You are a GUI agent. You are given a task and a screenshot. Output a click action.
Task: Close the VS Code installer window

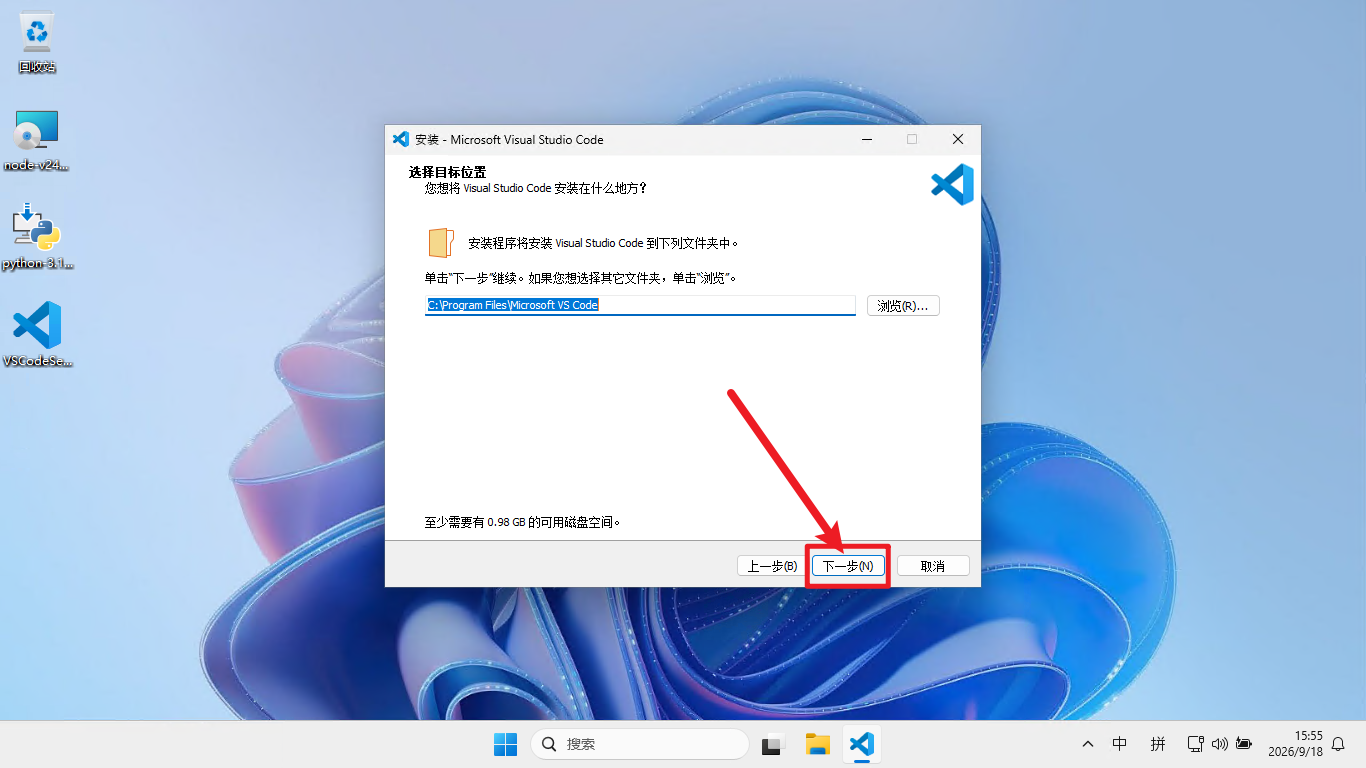(958, 139)
